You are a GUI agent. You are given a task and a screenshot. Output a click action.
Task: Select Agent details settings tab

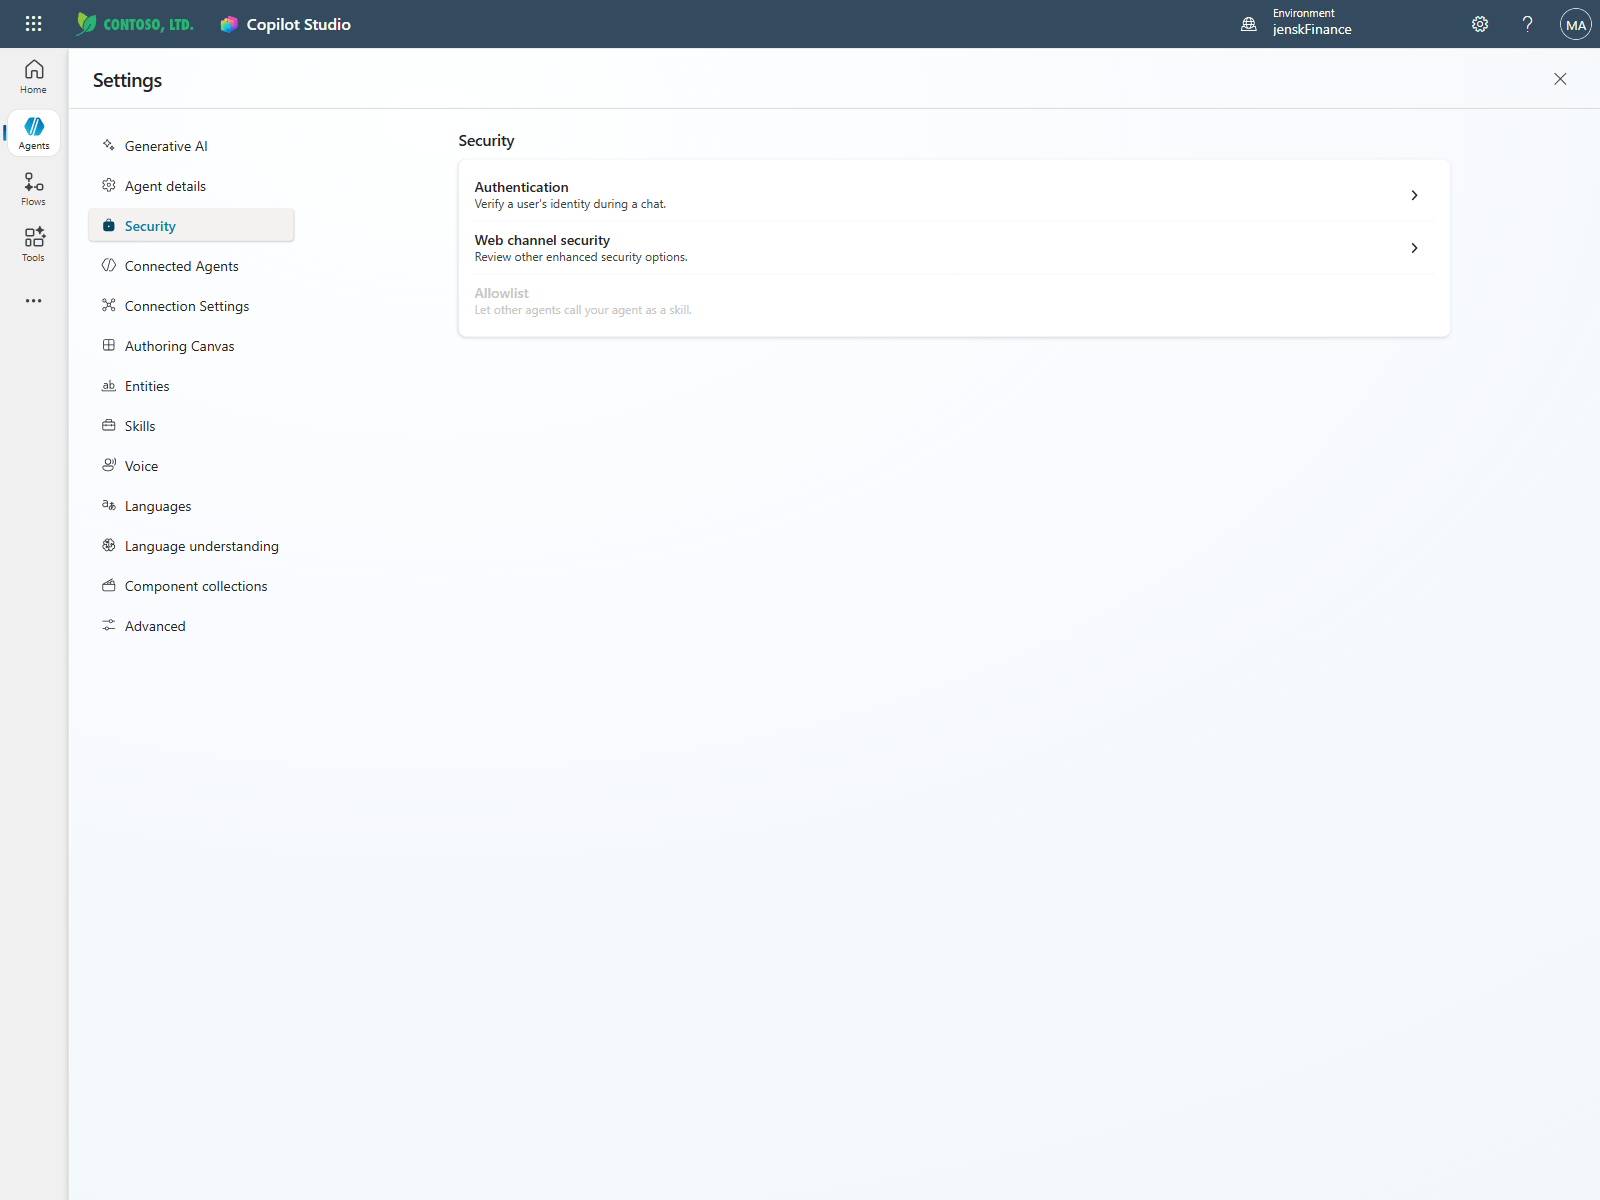[x=191, y=186]
